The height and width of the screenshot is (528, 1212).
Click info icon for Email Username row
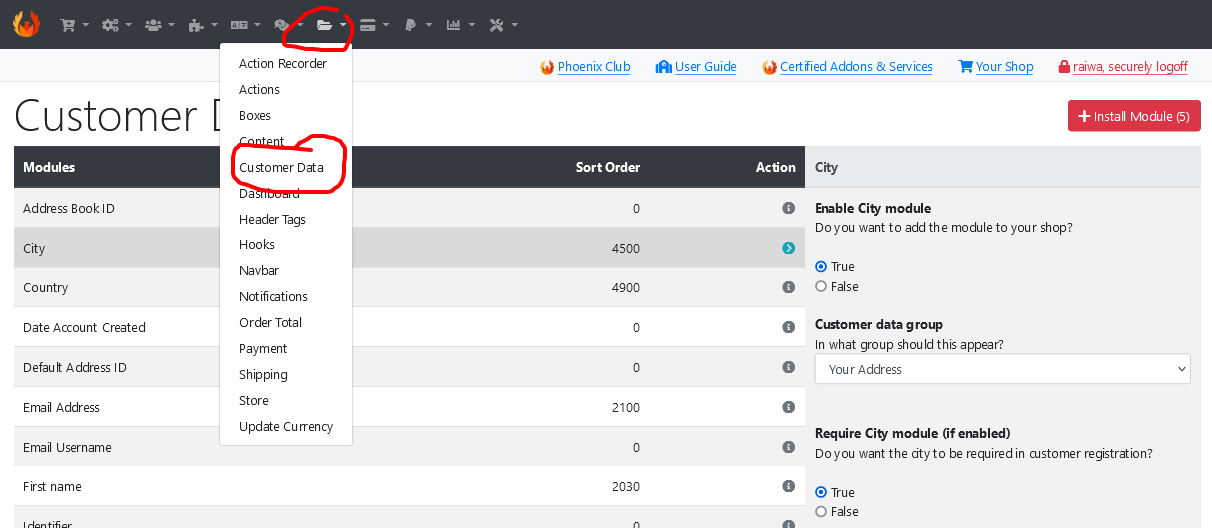pyautogui.click(x=788, y=447)
